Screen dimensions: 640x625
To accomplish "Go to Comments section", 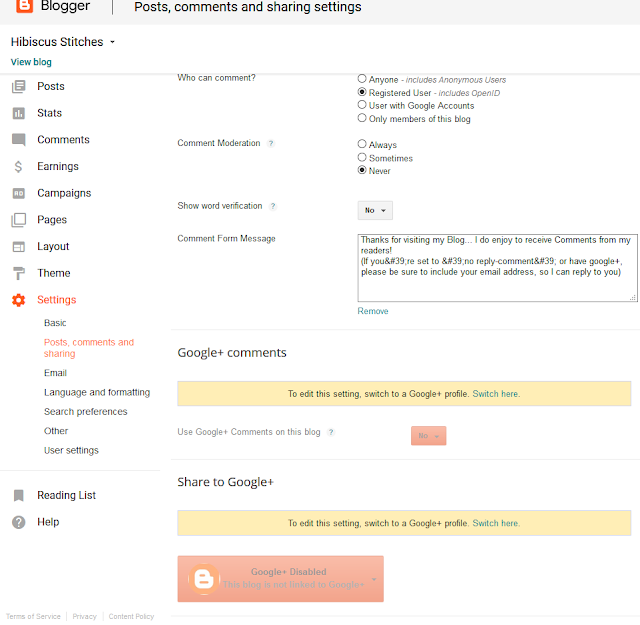I will tap(63, 140).
